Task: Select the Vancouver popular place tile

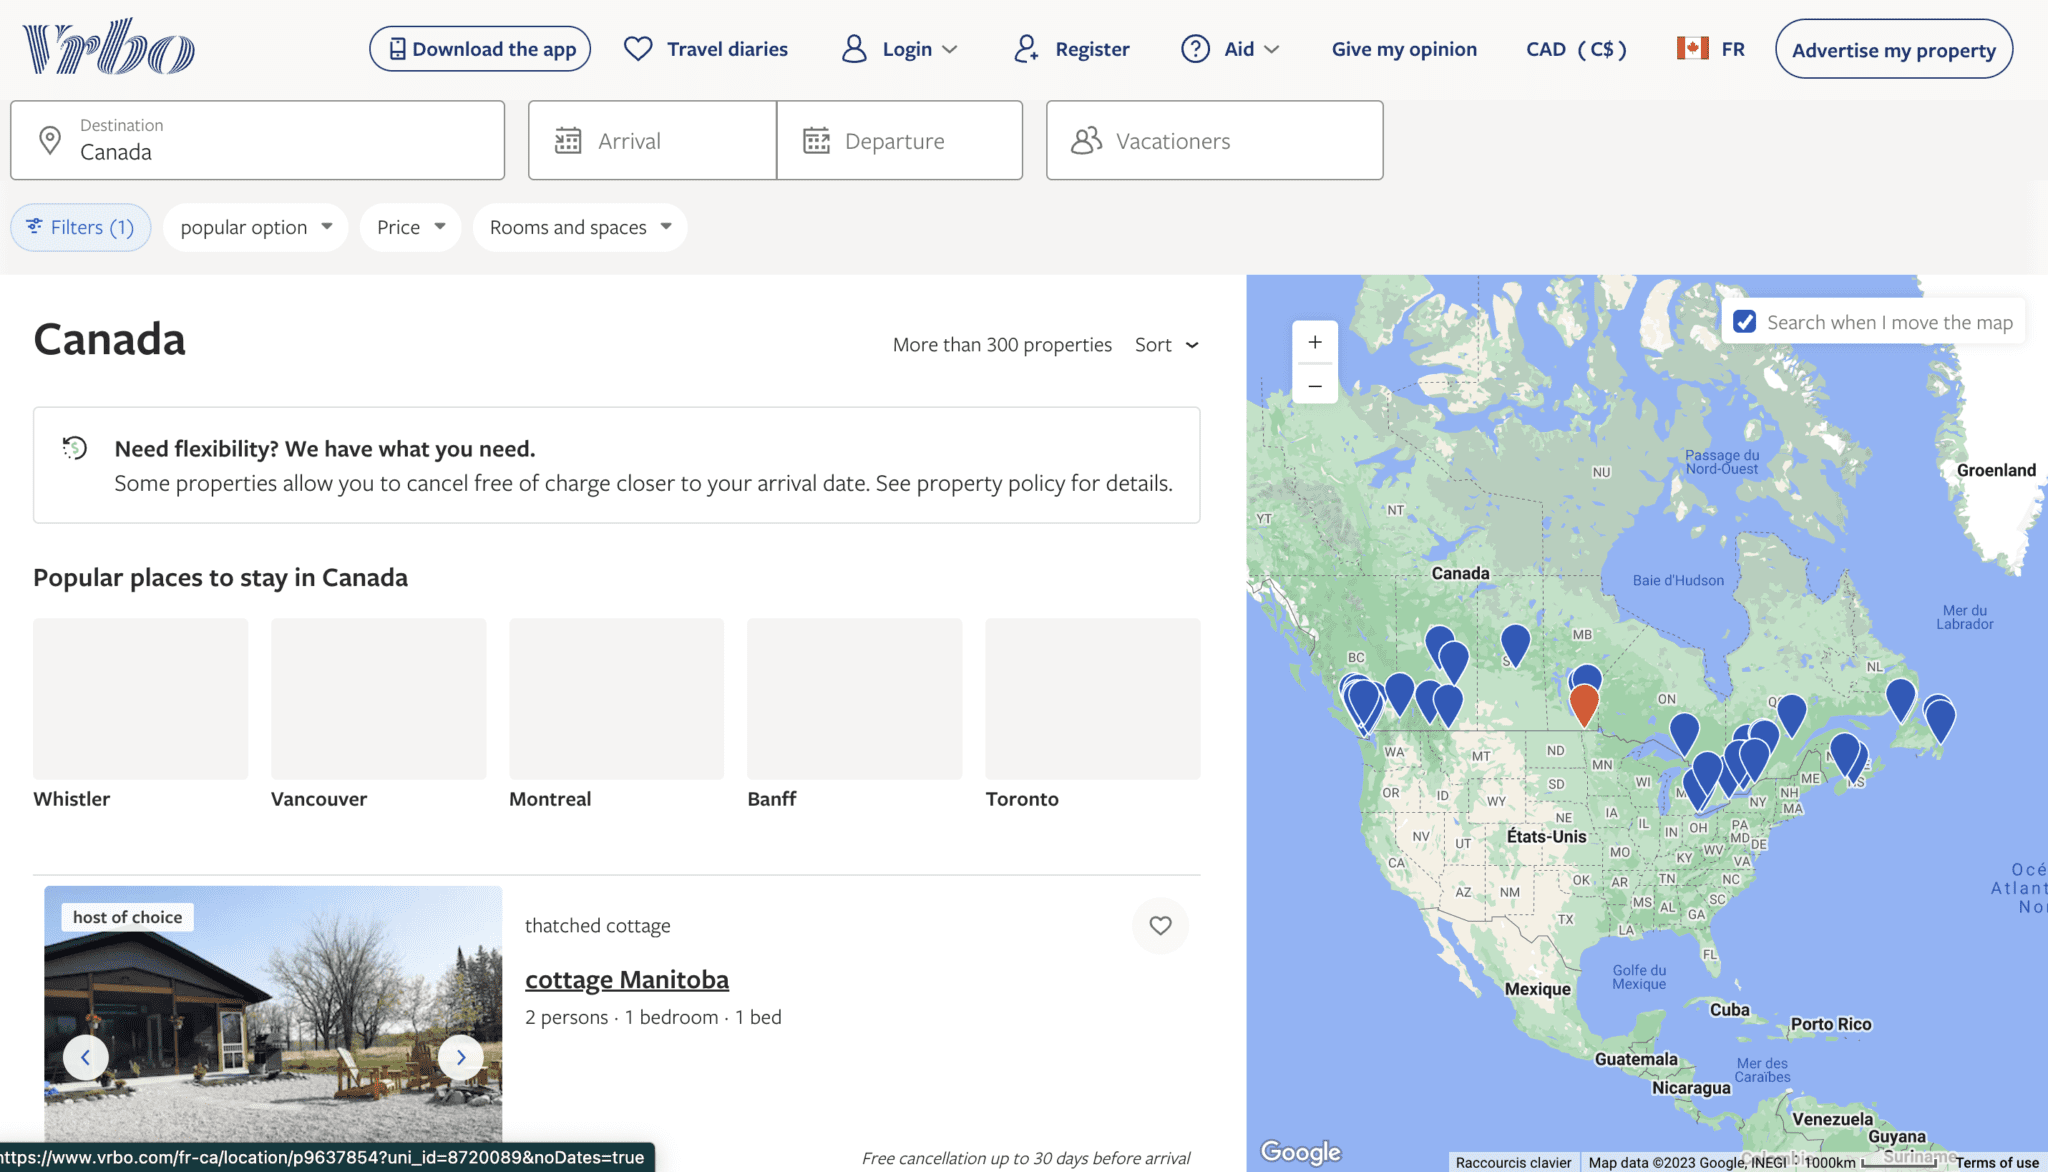Action: pos(379,714)
